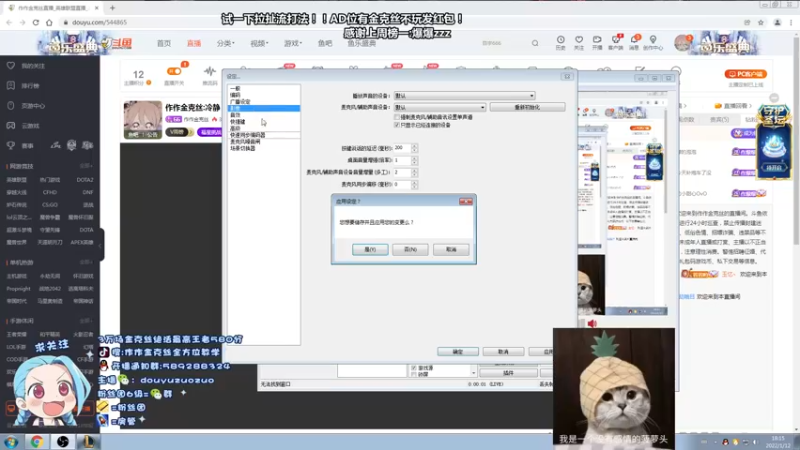
Task: Open the messages bell icon in Douyu header
Action: (x=634, y=42)
